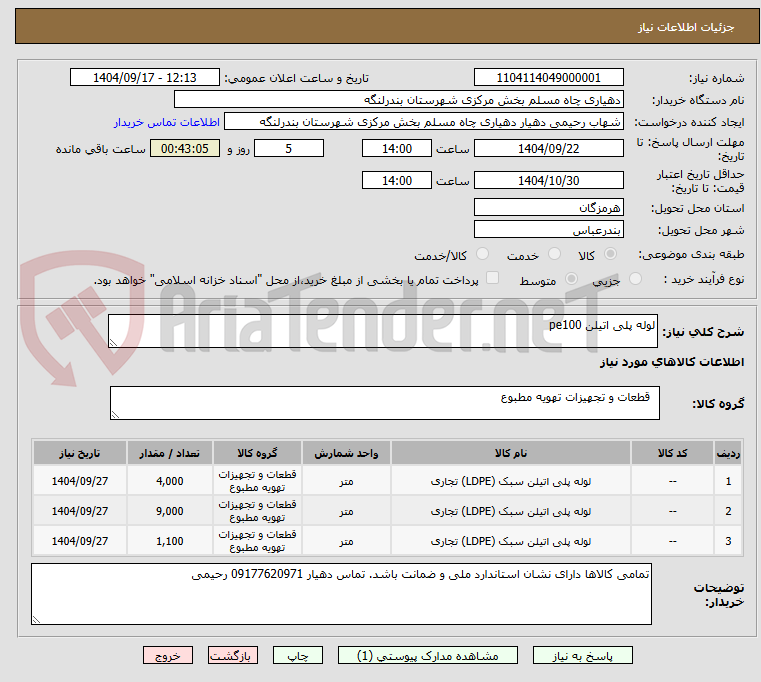Click the announcement date field 1404/09/17 - 12:13
Viewport: 761px width, 682px height.
145,77
